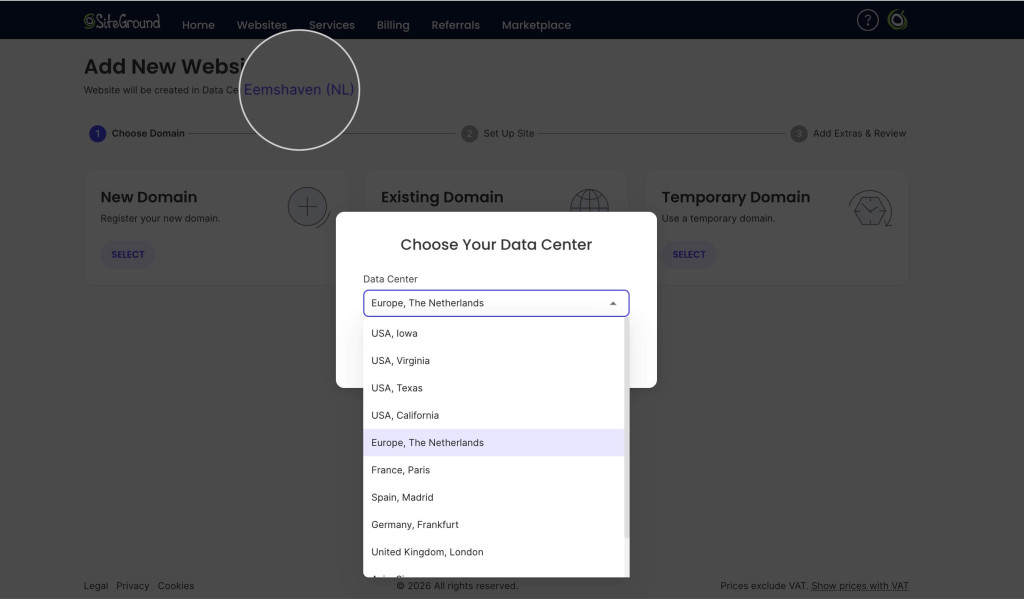Screen dimensions: 1024x599
Task: Click step 2 Set Up Site
Action: click(498, 133)
